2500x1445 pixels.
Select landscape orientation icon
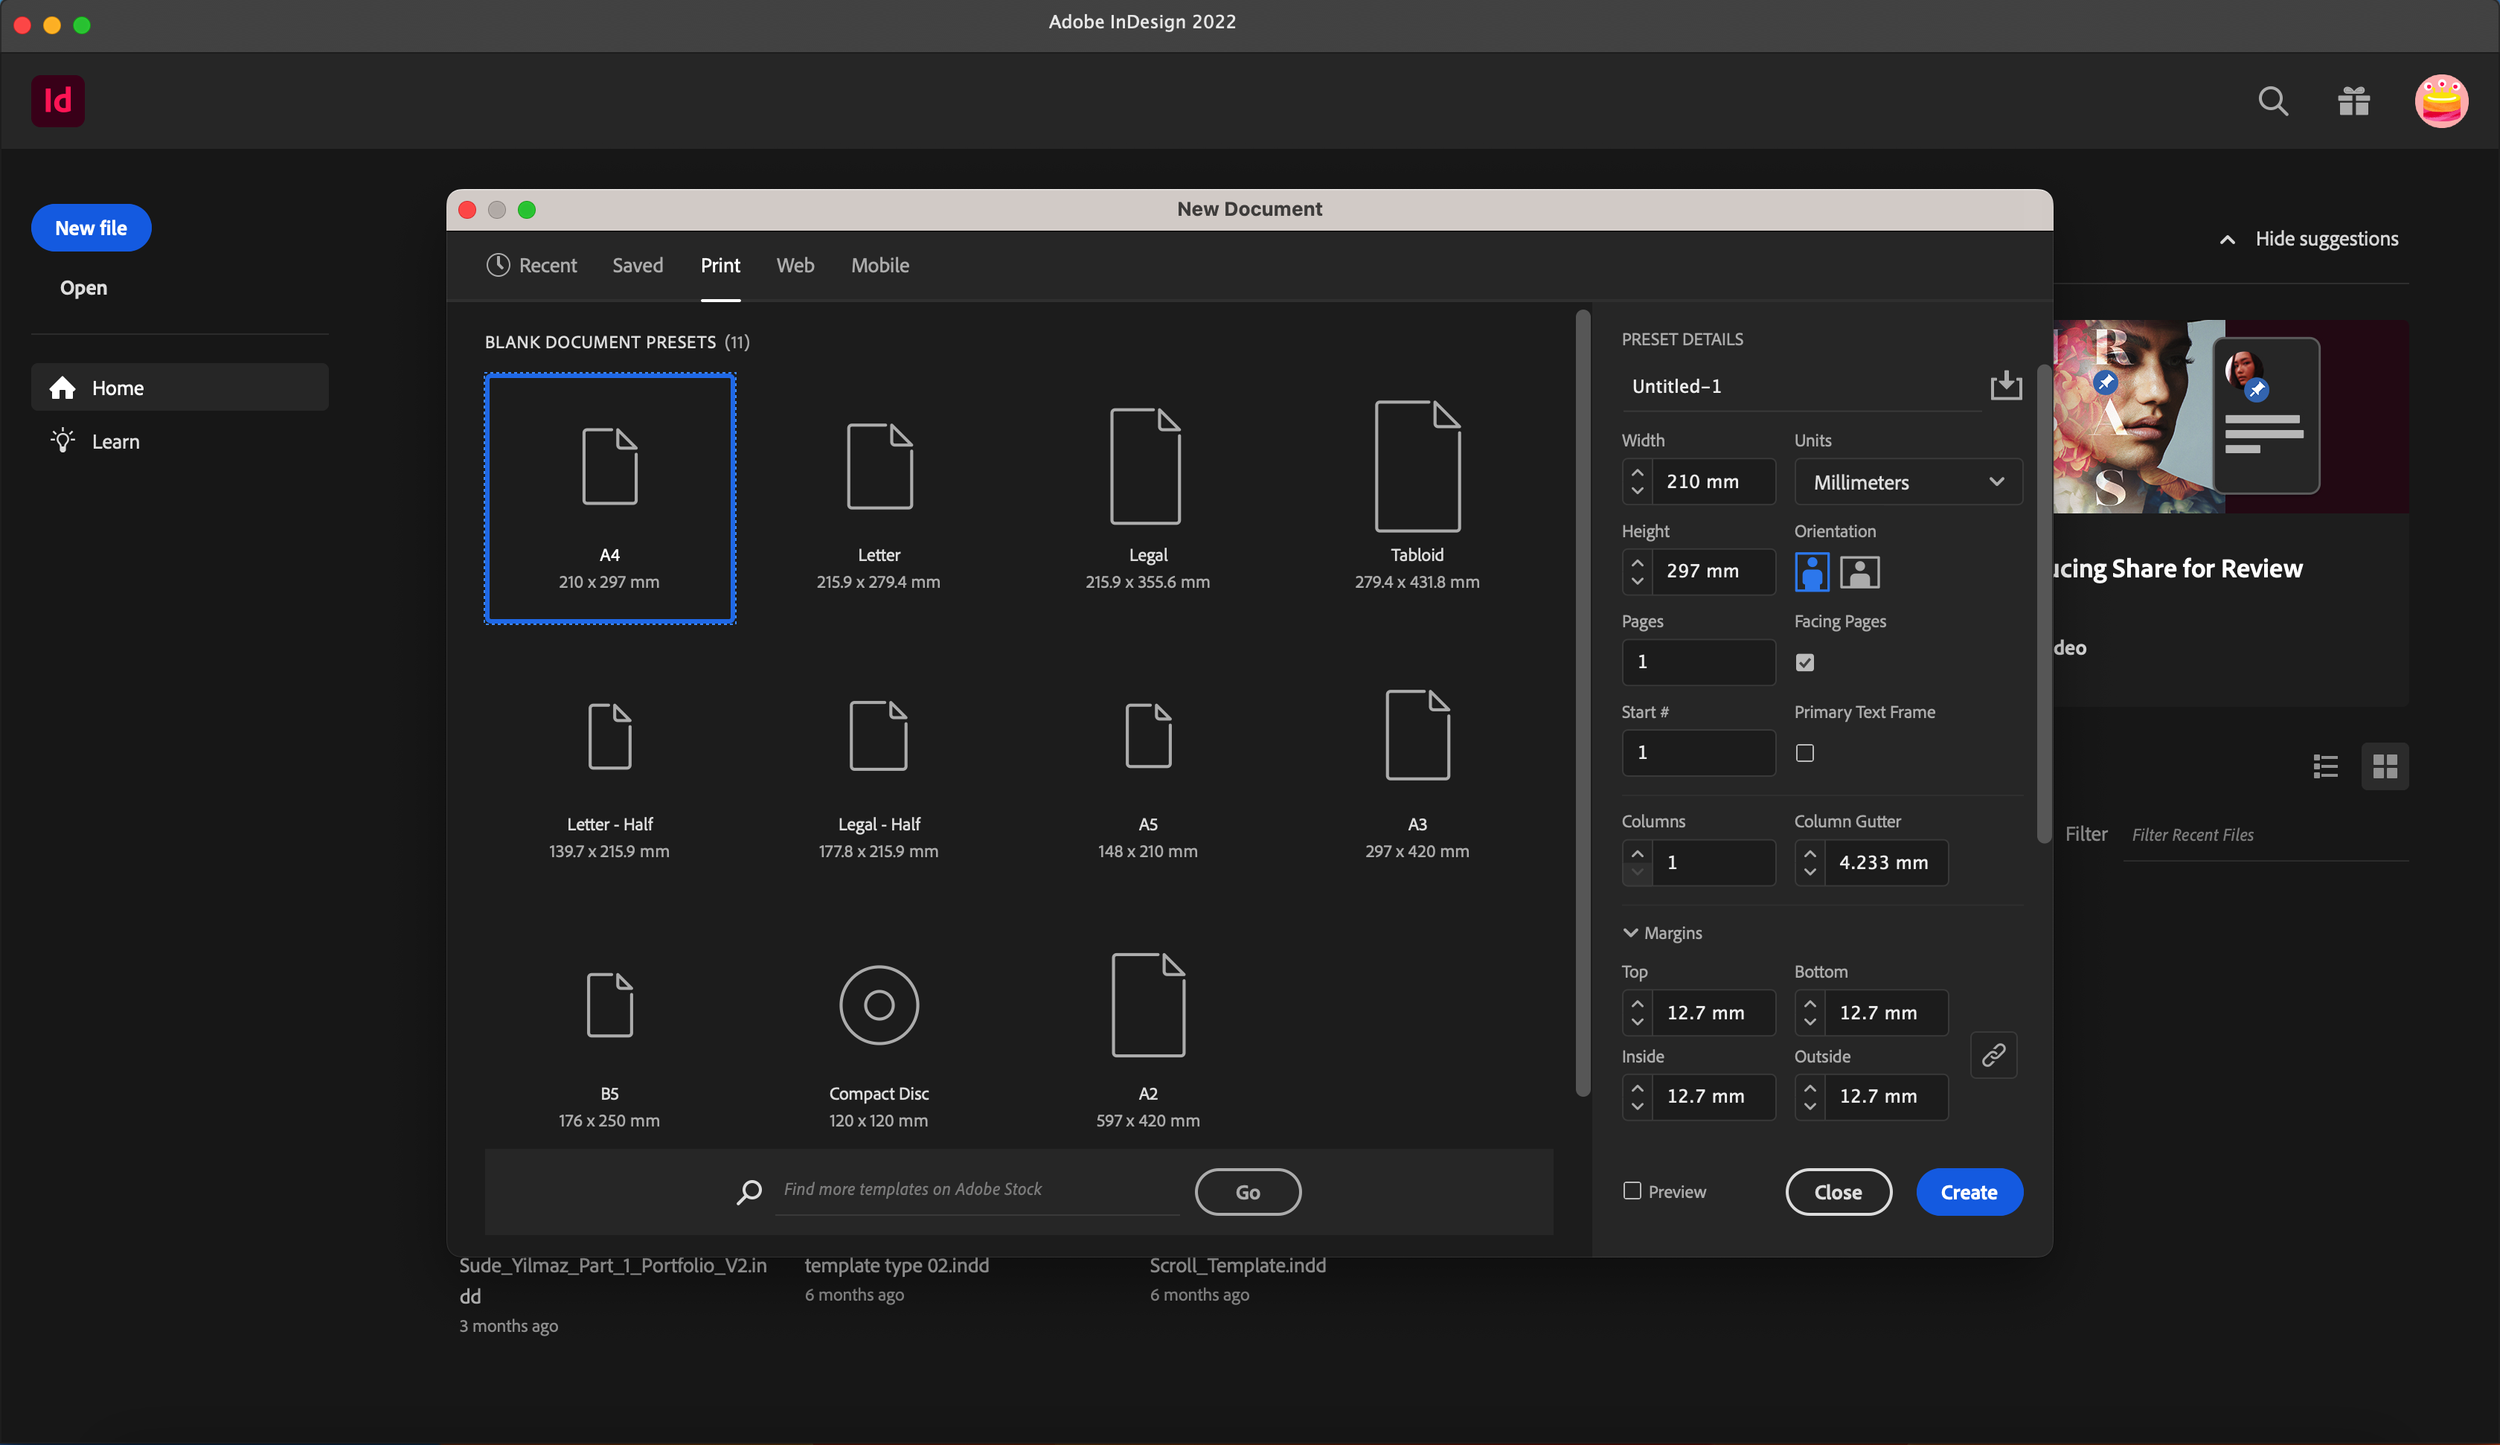coord(1860,572)
